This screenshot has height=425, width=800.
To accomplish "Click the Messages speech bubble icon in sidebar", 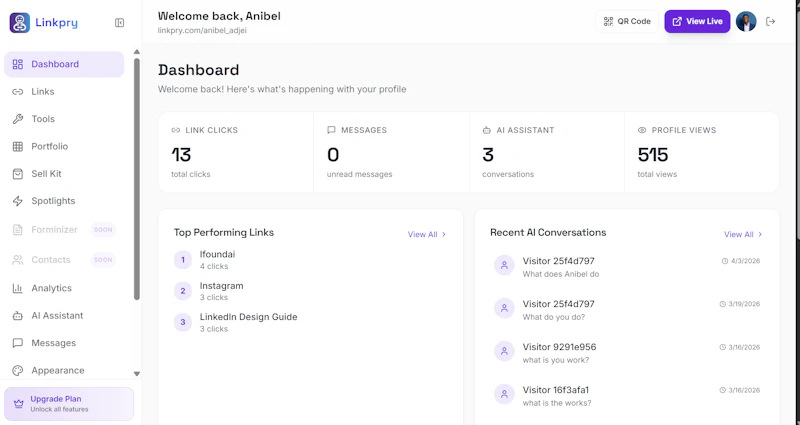I will coord(18,343).
